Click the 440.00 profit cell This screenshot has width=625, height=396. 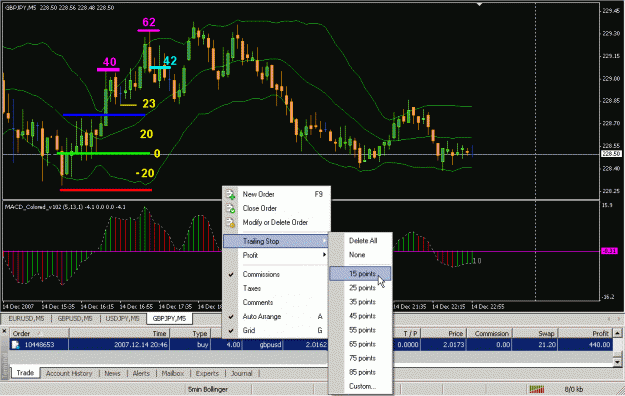tap(585, 345)
